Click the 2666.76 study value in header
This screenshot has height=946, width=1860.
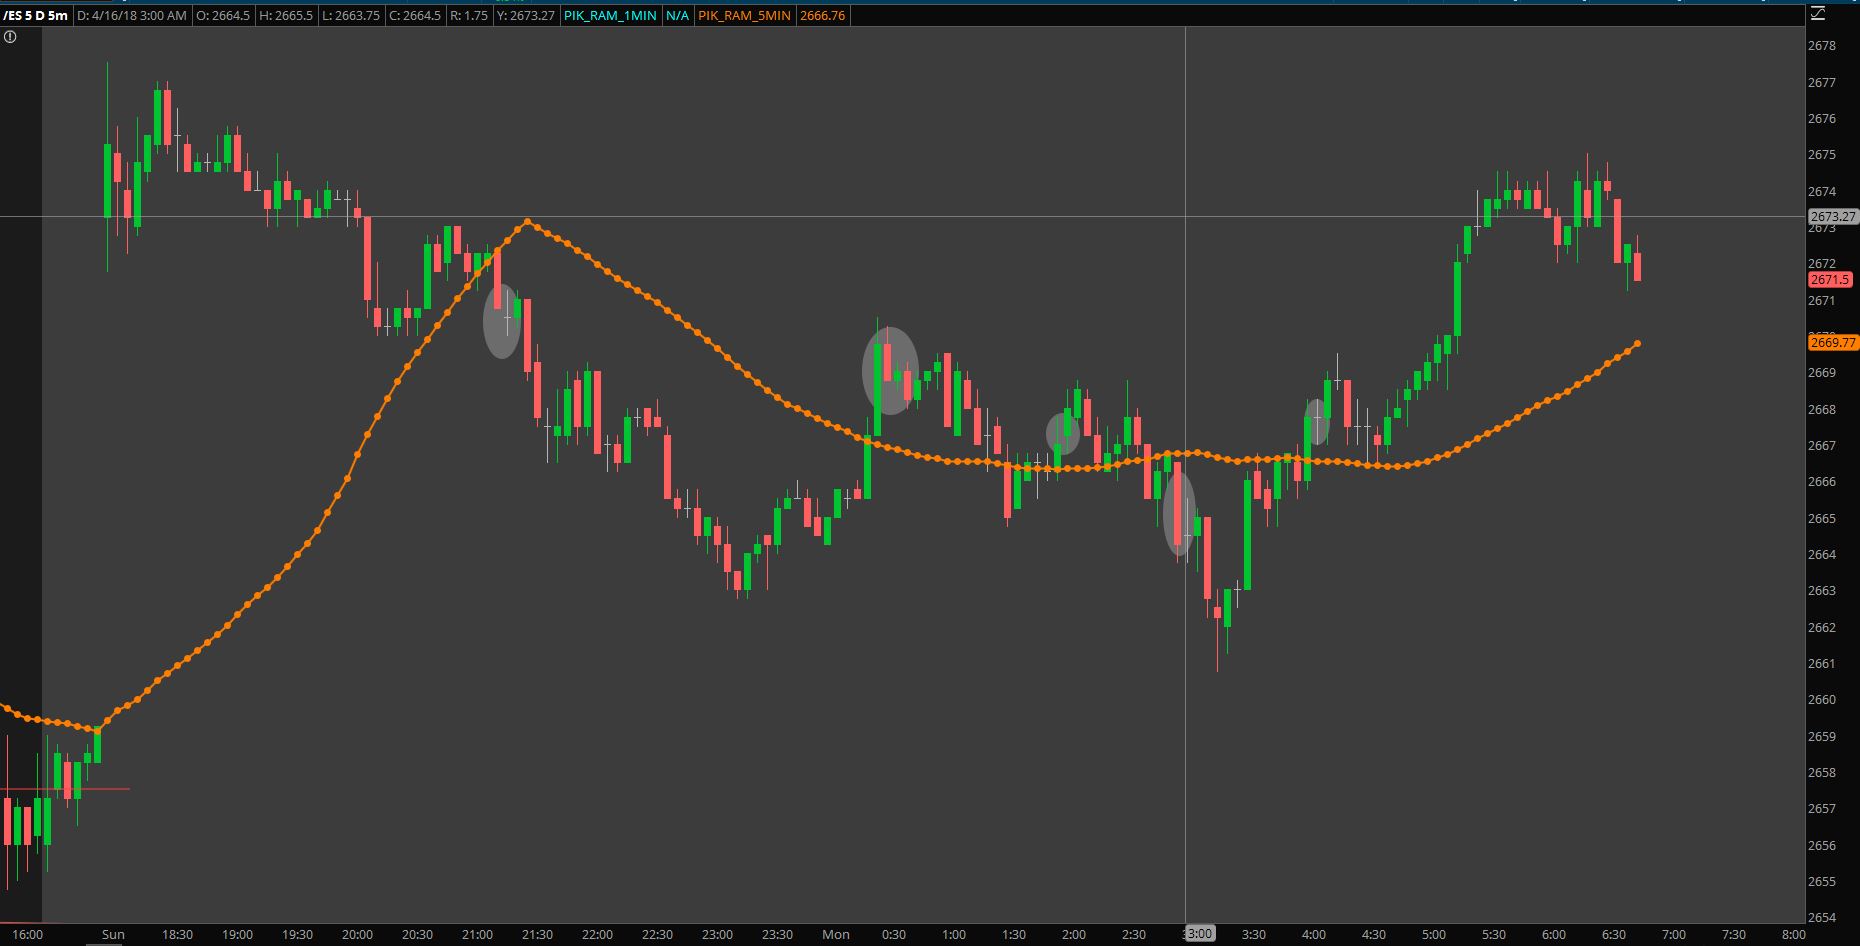coord(822,16)
